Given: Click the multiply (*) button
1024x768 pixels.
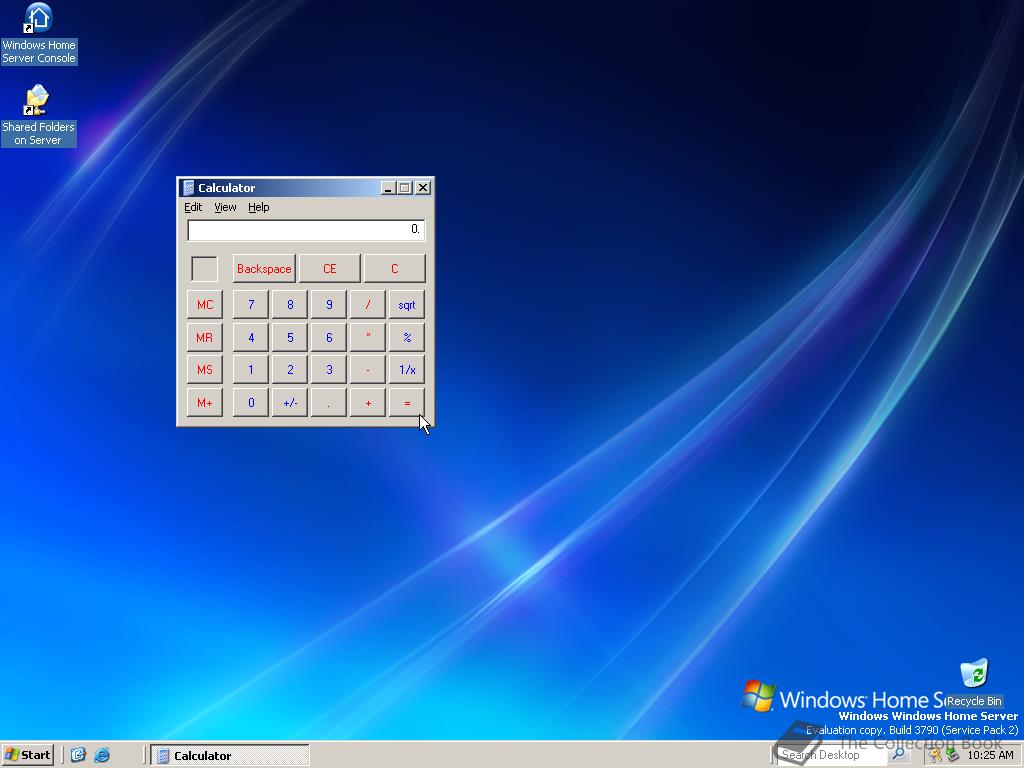Looking at the screenshot, I should [x=368, y=337].
